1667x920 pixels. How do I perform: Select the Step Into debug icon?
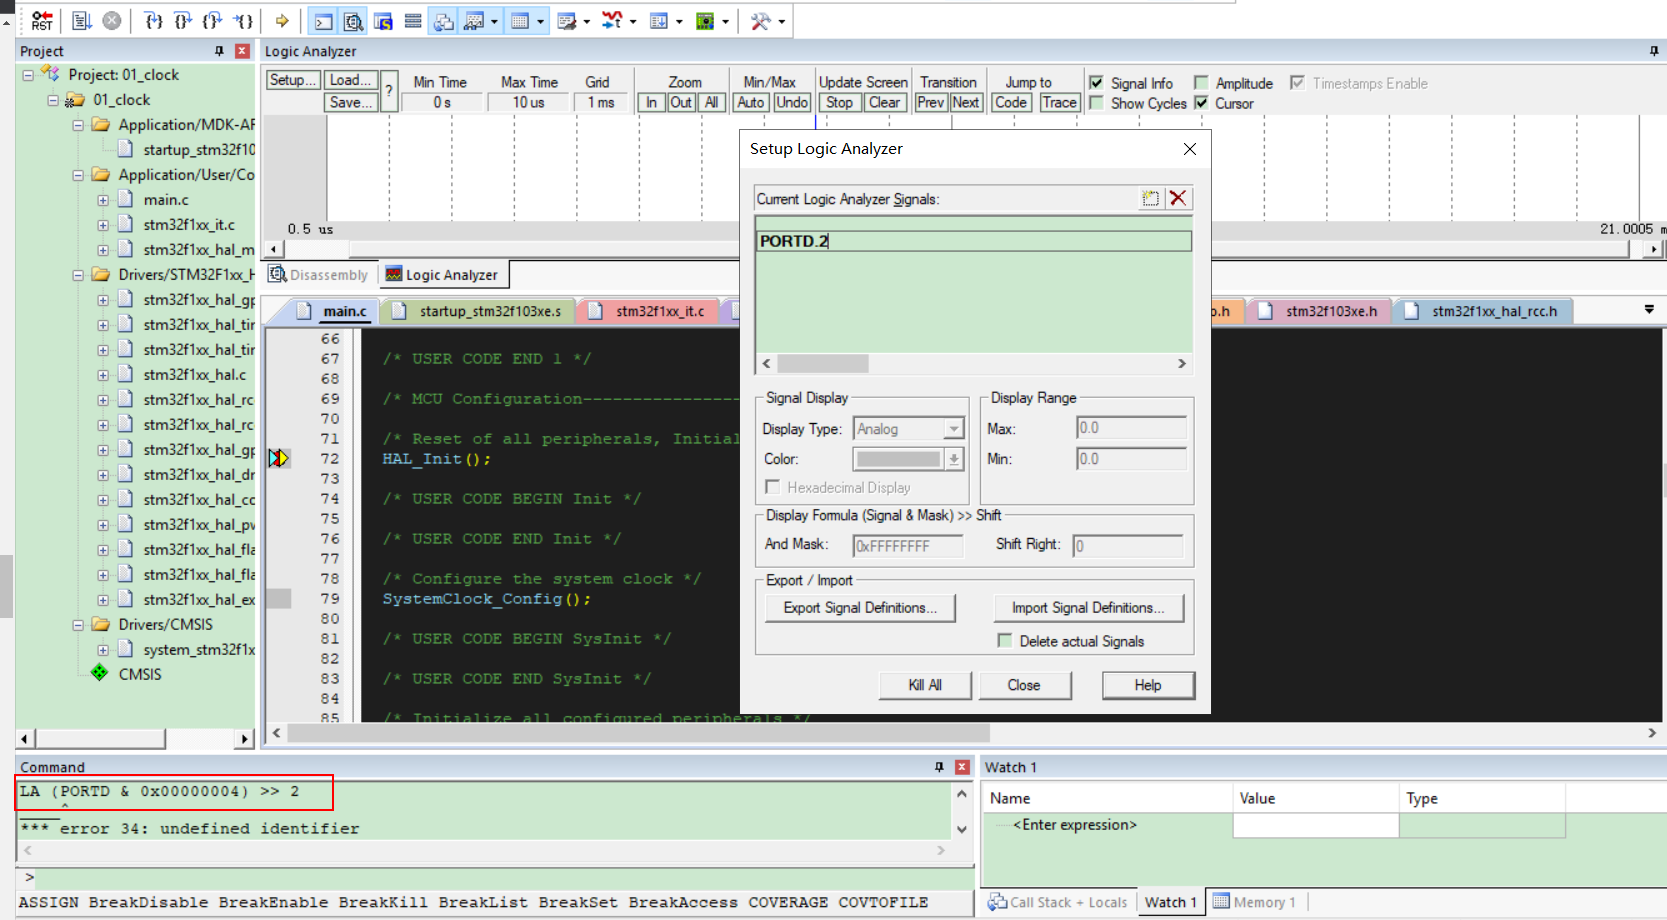click(x=153, y=20)
